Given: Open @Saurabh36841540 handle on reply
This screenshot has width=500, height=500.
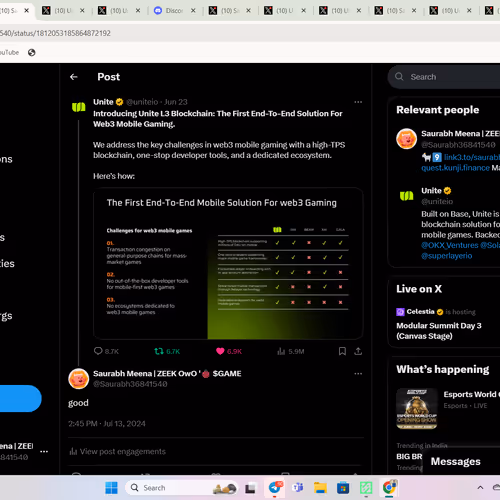Looking at the screenshot, I should pyautogui.click(x=130, y=384).
